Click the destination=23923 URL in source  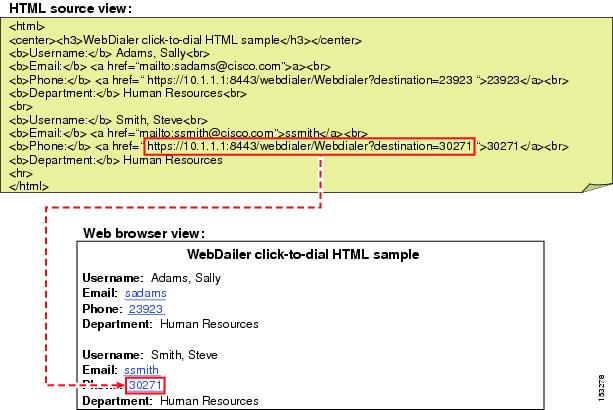click(310, 80)
